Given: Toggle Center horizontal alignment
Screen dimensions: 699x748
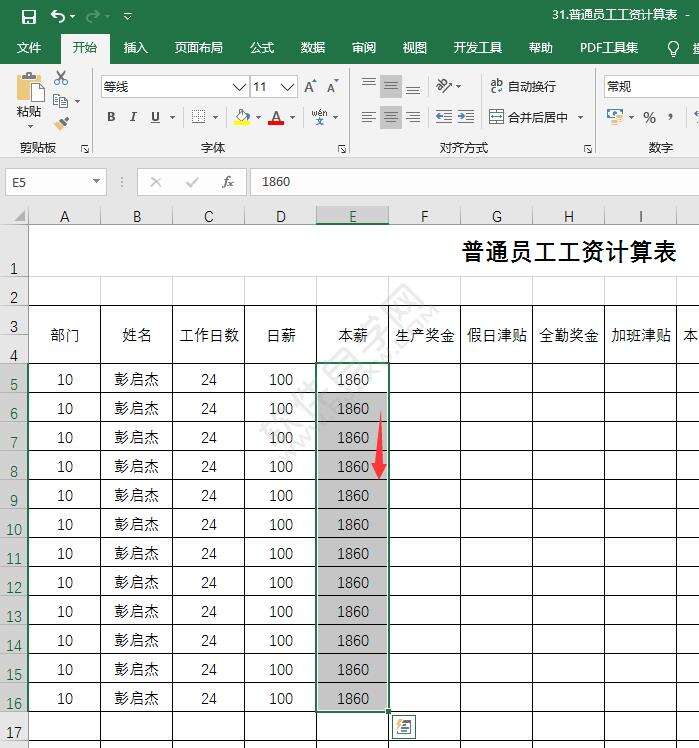Looking at the screenshot, I should (x=391, y=117).
